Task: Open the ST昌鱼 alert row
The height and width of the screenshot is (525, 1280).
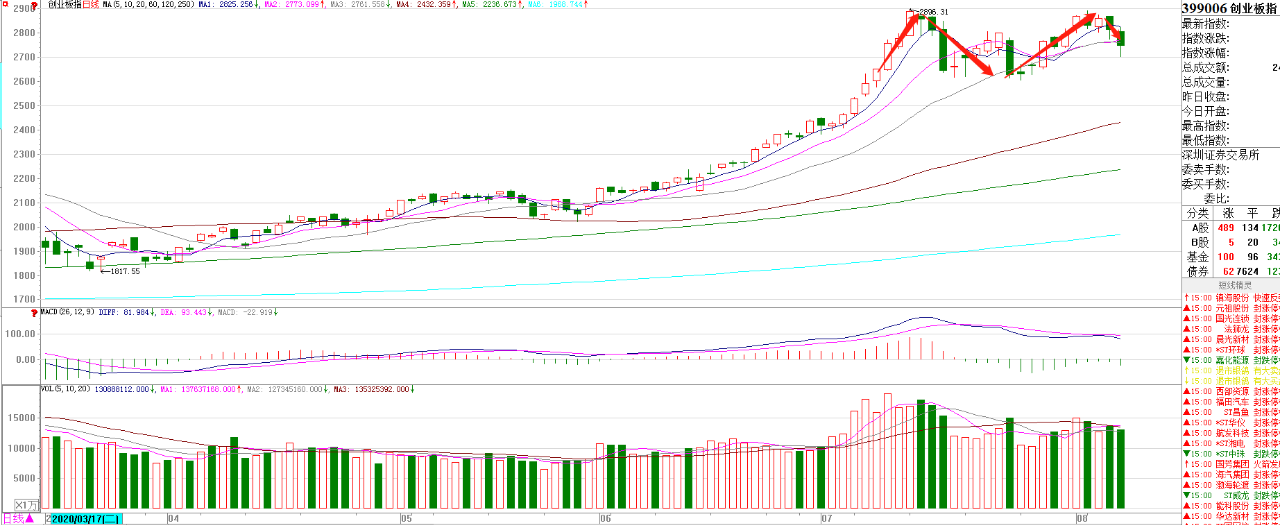Action: [x=1231, y=412]
